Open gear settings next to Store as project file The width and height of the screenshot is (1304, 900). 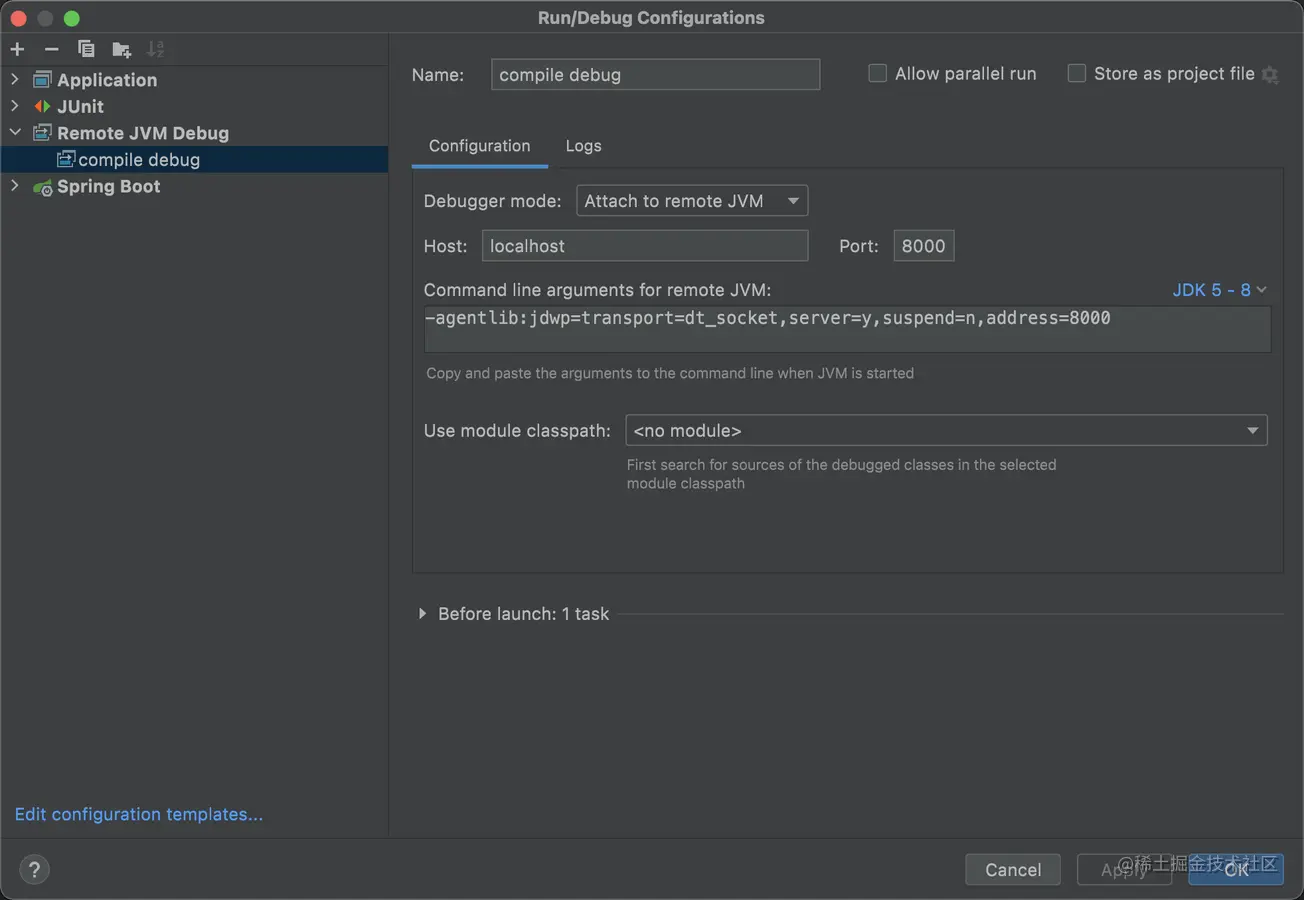(x=1270, y=75)
